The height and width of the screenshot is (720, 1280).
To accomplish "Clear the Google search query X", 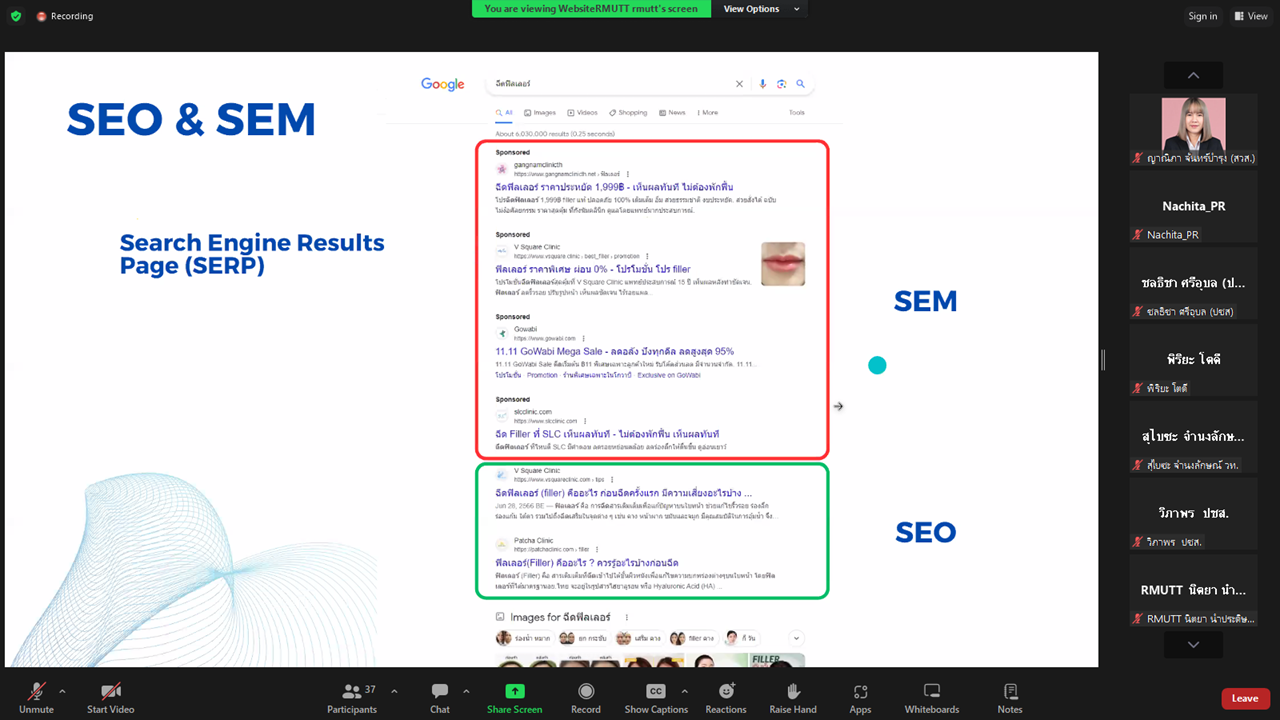I will 740,84.
